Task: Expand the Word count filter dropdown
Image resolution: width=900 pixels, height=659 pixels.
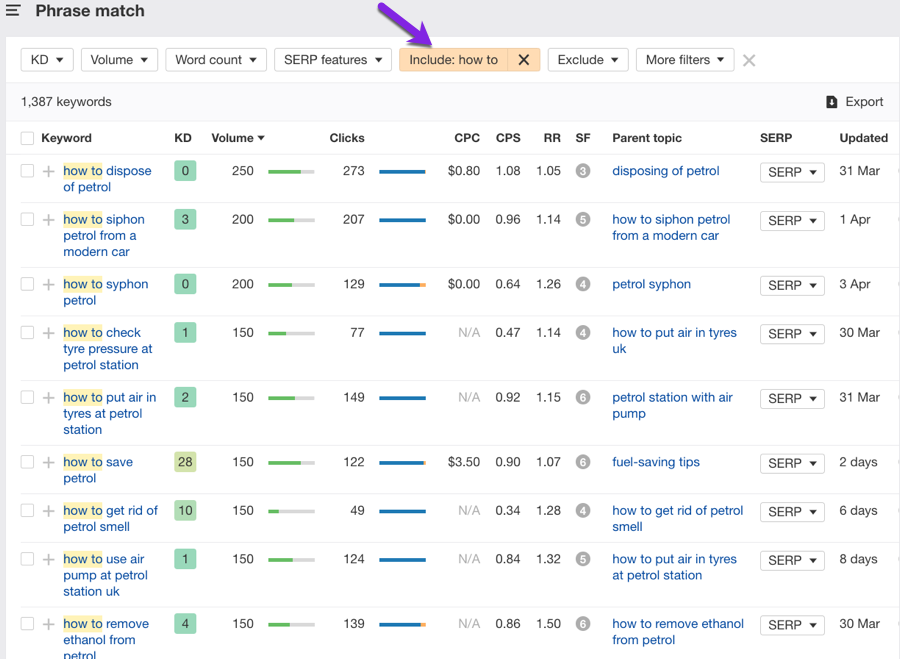Action: click(216, 60)
